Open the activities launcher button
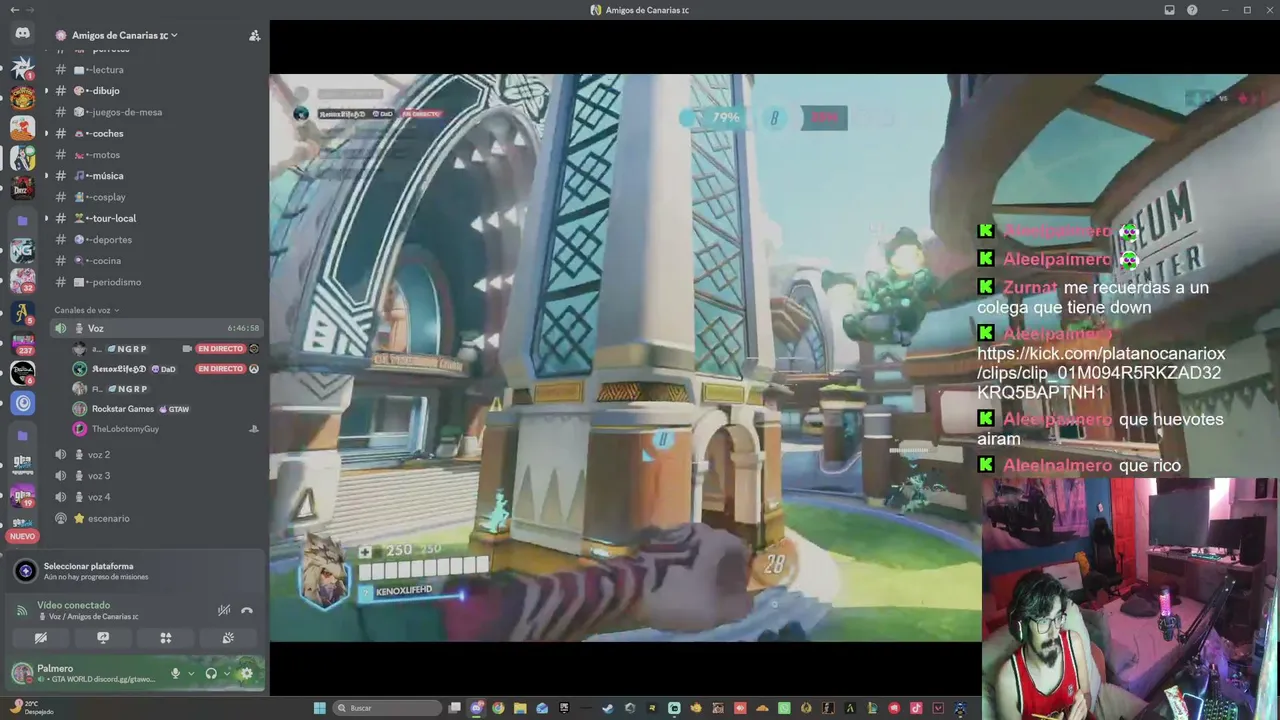Screen dimensions: 1280x720 click(x=166, y=638)
